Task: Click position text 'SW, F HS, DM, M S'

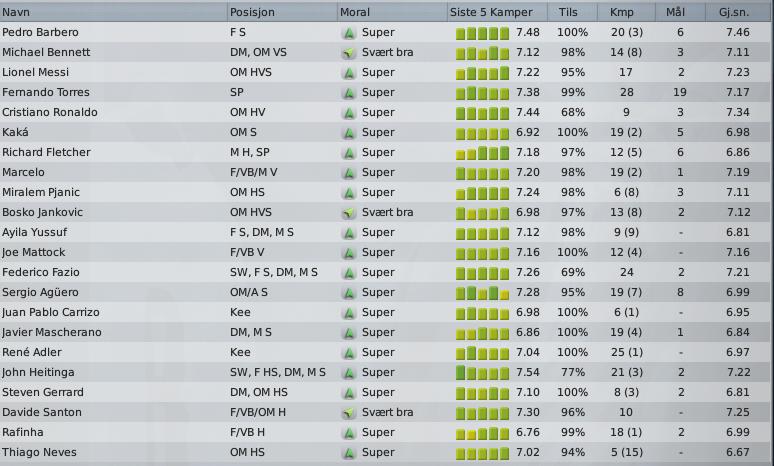Action: (x=278, y=372)
